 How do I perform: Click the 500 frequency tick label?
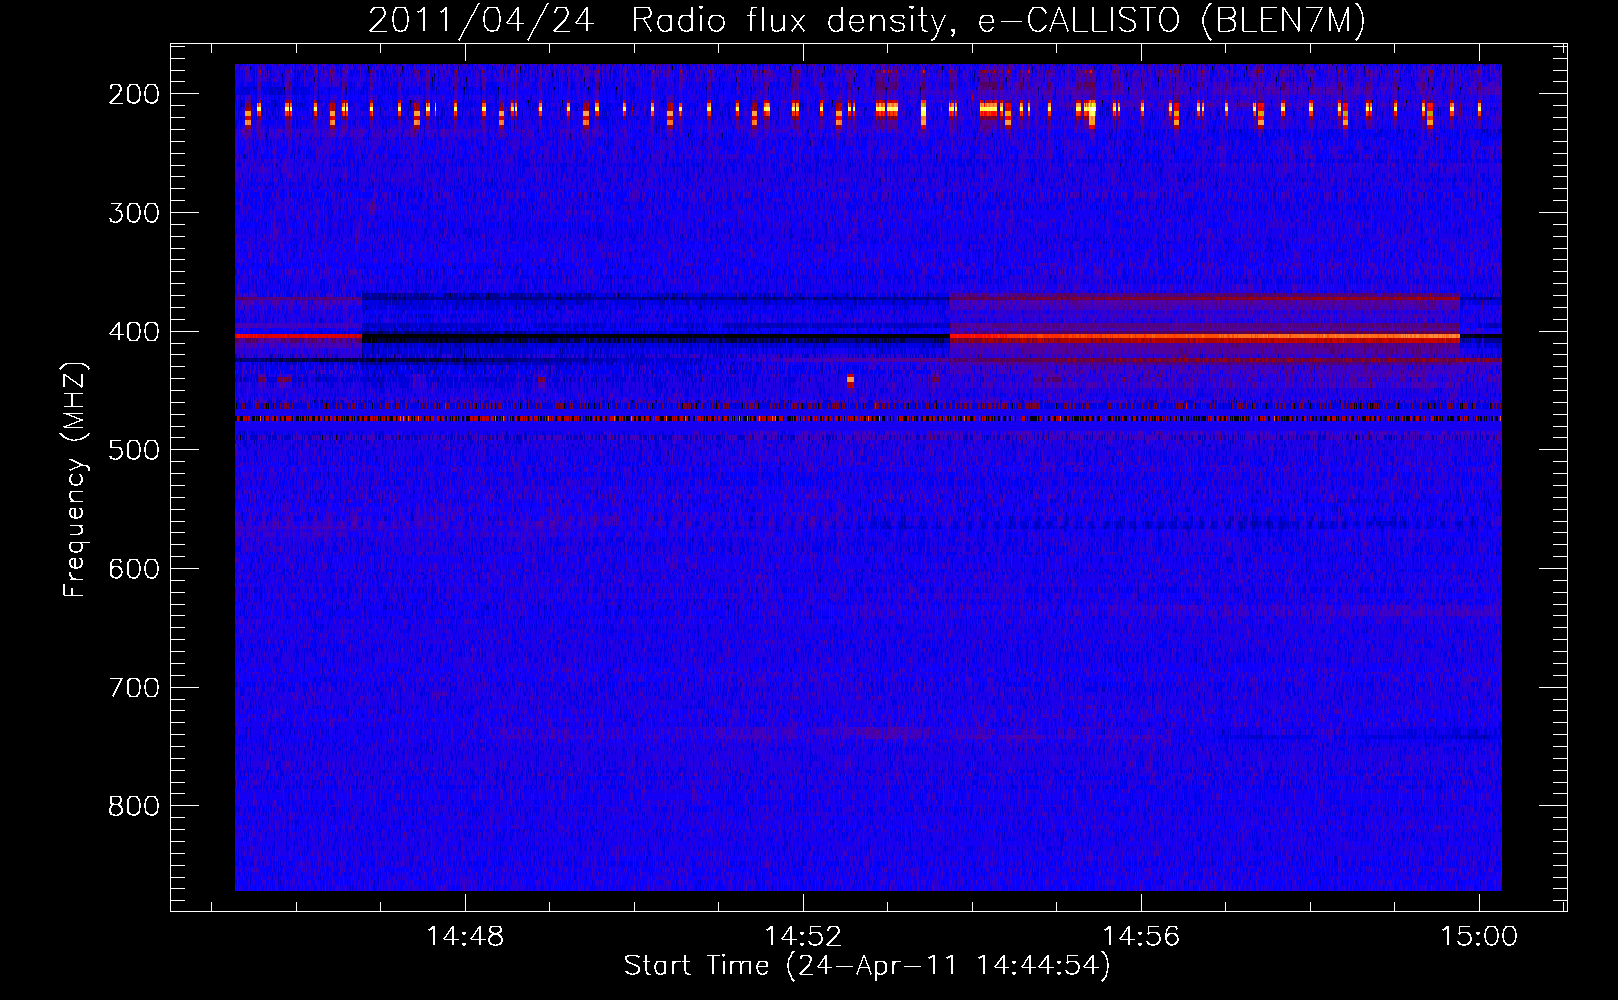133,450
